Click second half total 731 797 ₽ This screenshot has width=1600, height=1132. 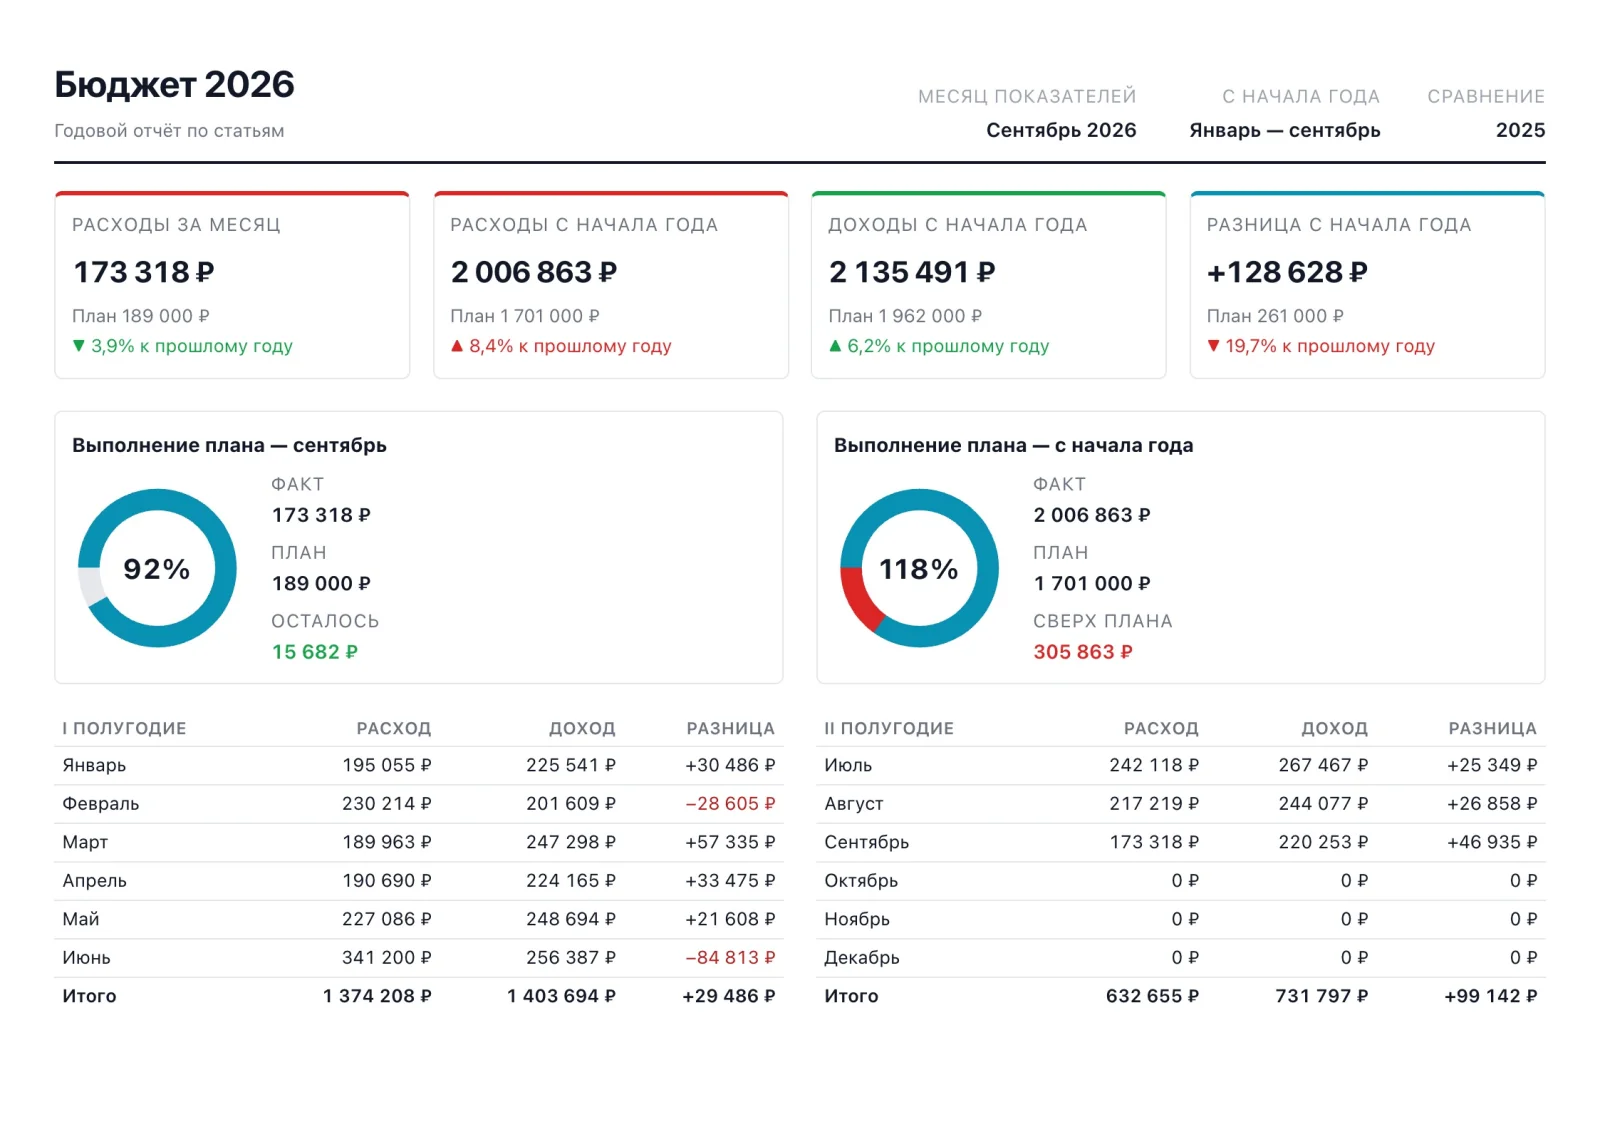(1322, 996)
